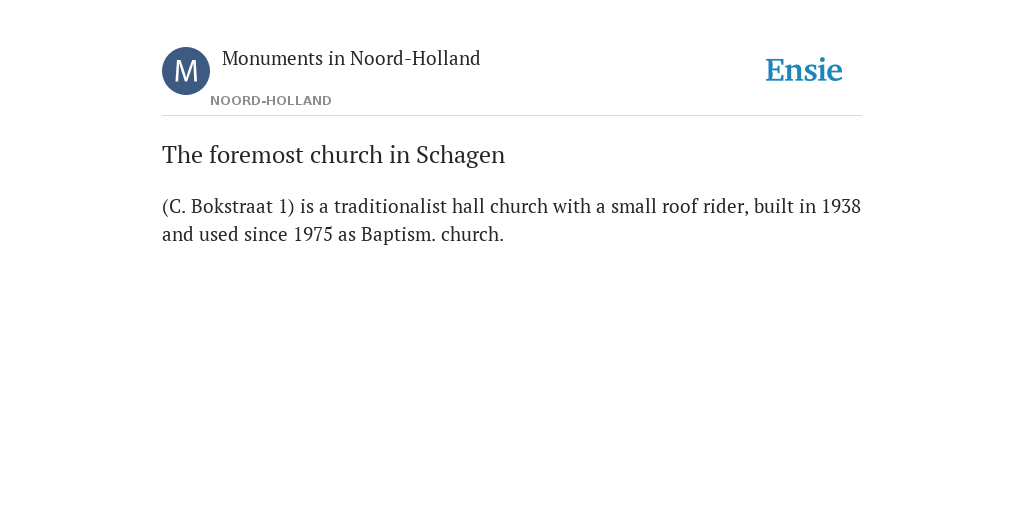This screenshot has width=1024, height=512.
Task: Click the words built in
Action: tap(785, 206)
